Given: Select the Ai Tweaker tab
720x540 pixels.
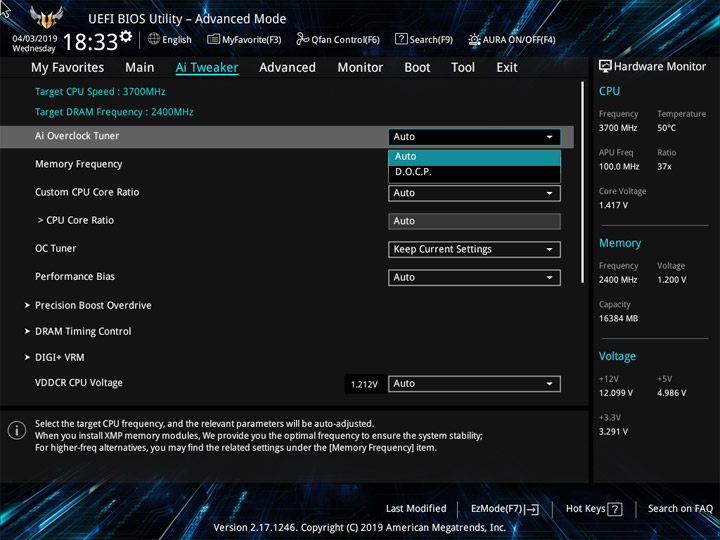Looking at the screenshot, I should point(207,68).
